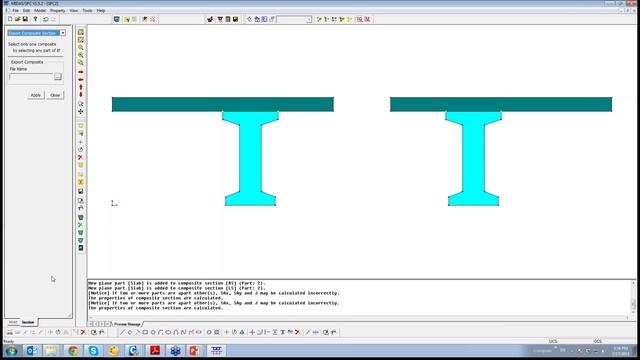Open Outlook from the taskbar

[x=32, y=351]
